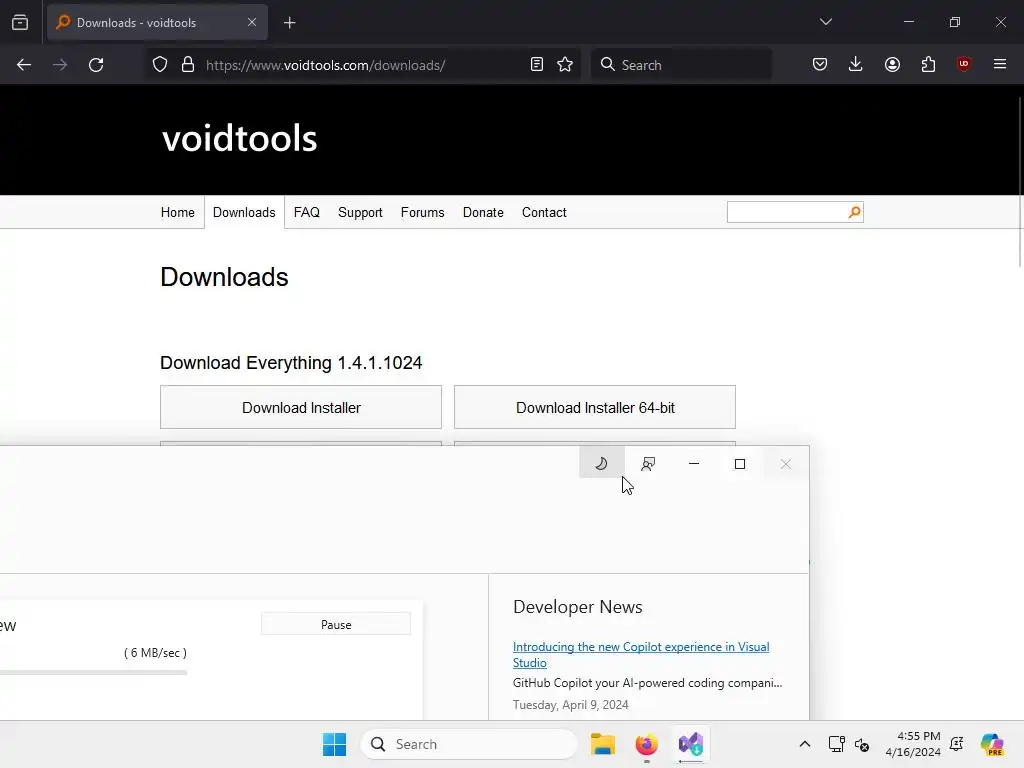Image resolution: width=1024 pixels, height=768 pixels.
Task: Maximize the Visual Studio Installer window
Action: [x=740, y=464]
